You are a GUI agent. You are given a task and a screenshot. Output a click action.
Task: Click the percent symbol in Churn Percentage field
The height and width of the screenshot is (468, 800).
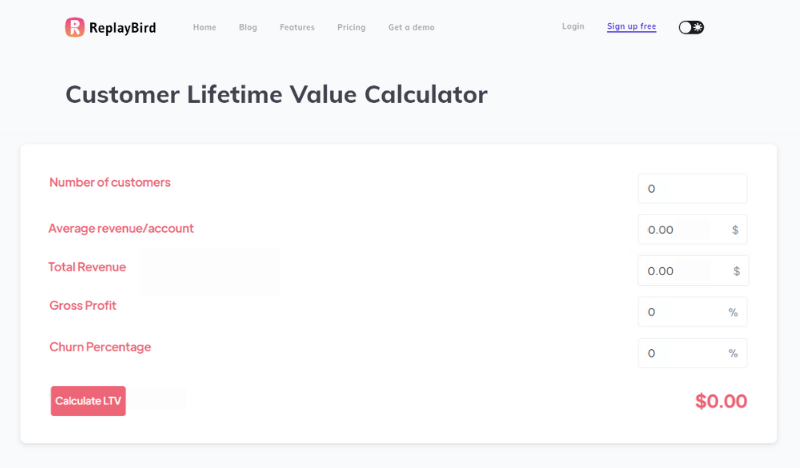tap(733, 353)
